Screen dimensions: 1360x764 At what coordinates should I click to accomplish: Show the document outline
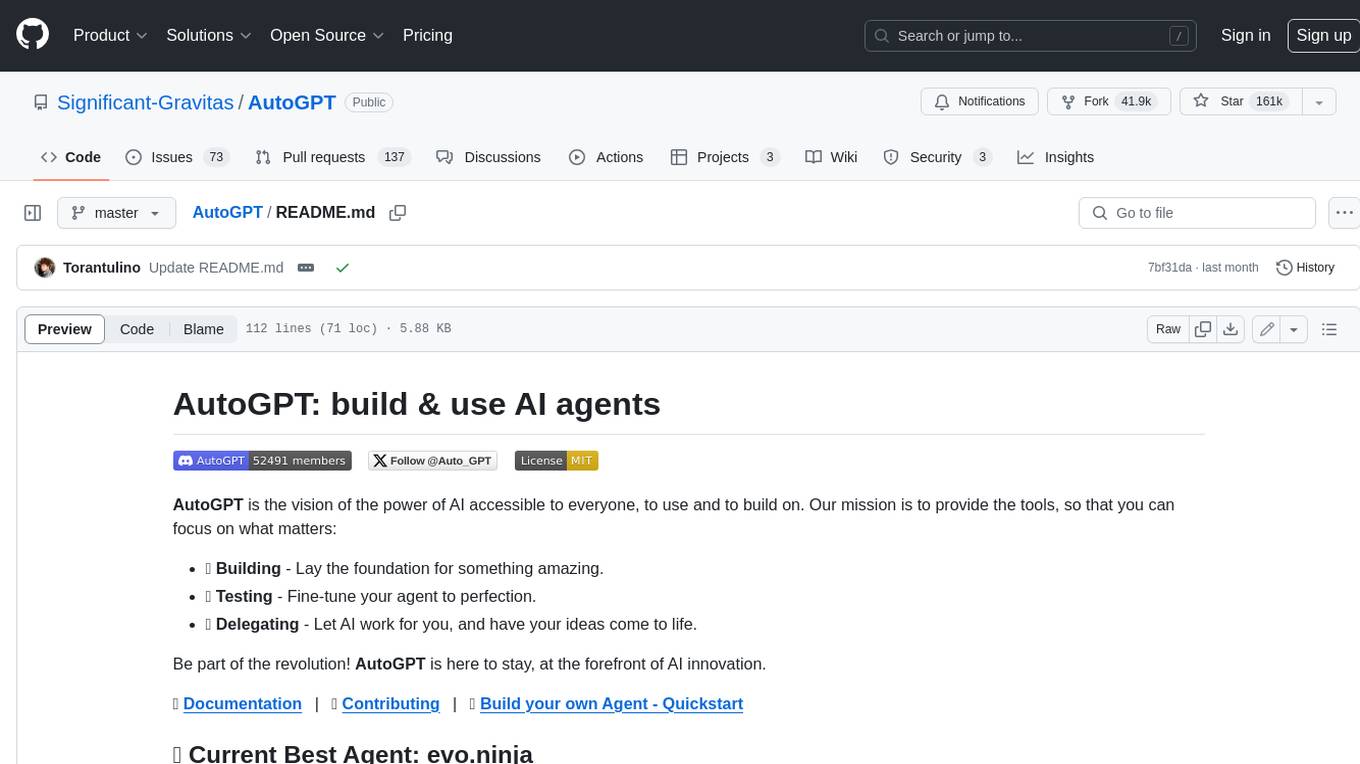(1329, 329)
